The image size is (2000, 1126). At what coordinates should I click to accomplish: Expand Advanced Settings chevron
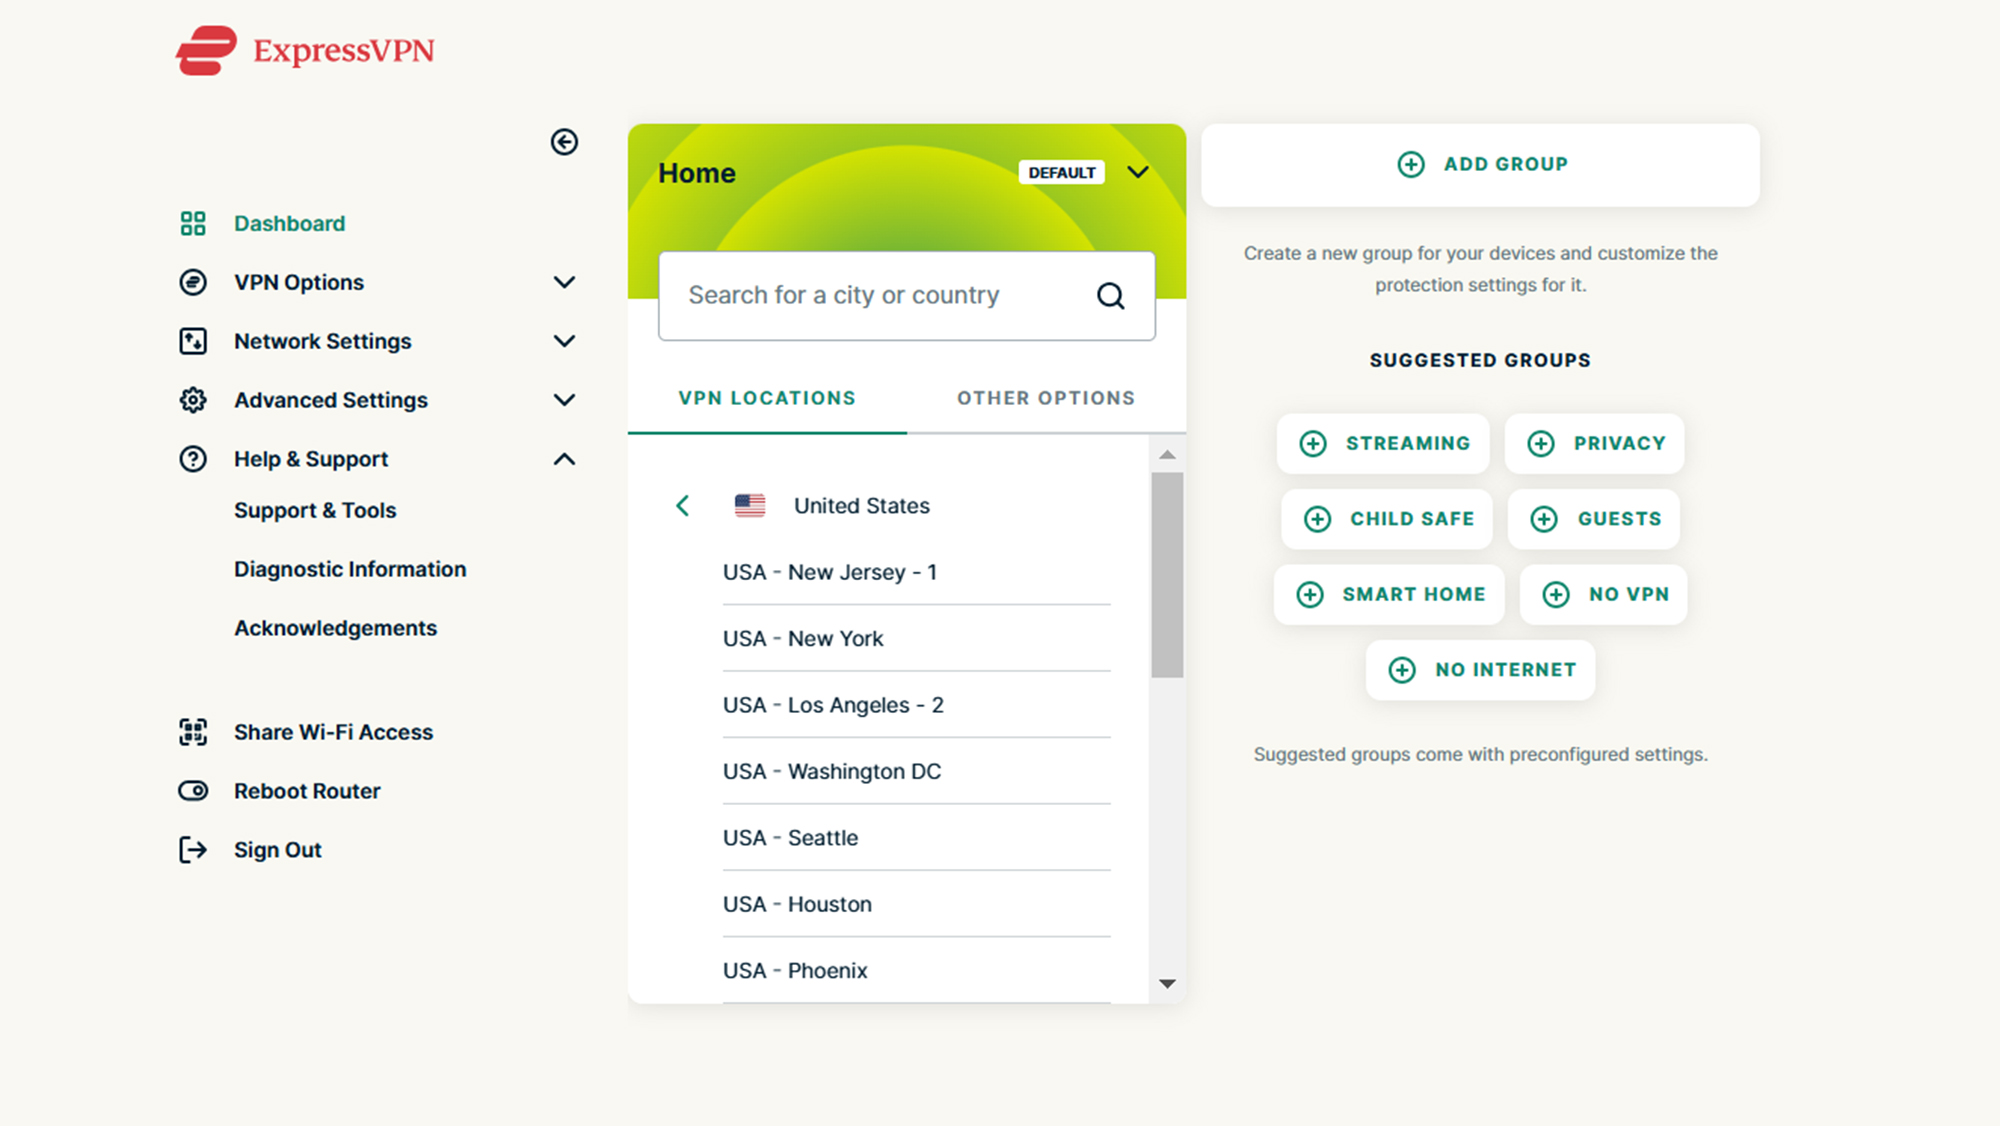pyautogui.click(x=564, y=400)
